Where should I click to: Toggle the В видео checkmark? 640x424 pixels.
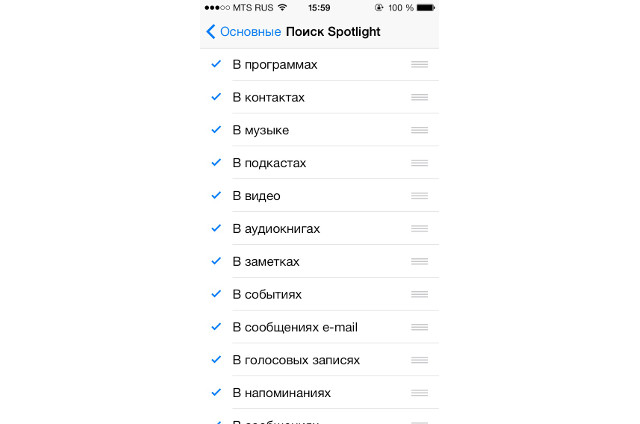click(216, 196)
